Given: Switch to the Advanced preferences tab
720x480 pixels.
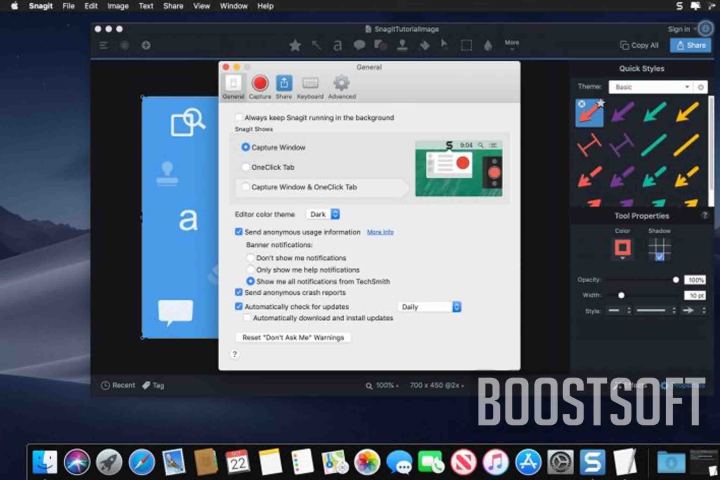Looking at the screenshot, I should click(342, 87).
